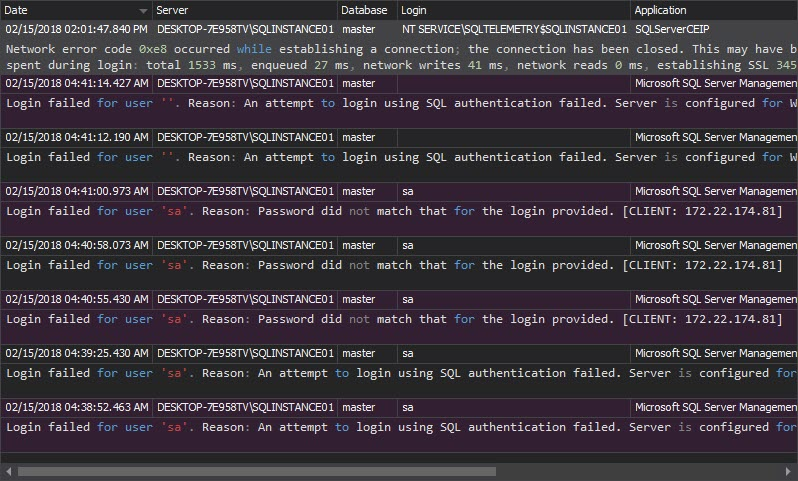Click password mismatch message under 04:40:55.430 AM
798x481 pixels.
(x=394, y=319)
